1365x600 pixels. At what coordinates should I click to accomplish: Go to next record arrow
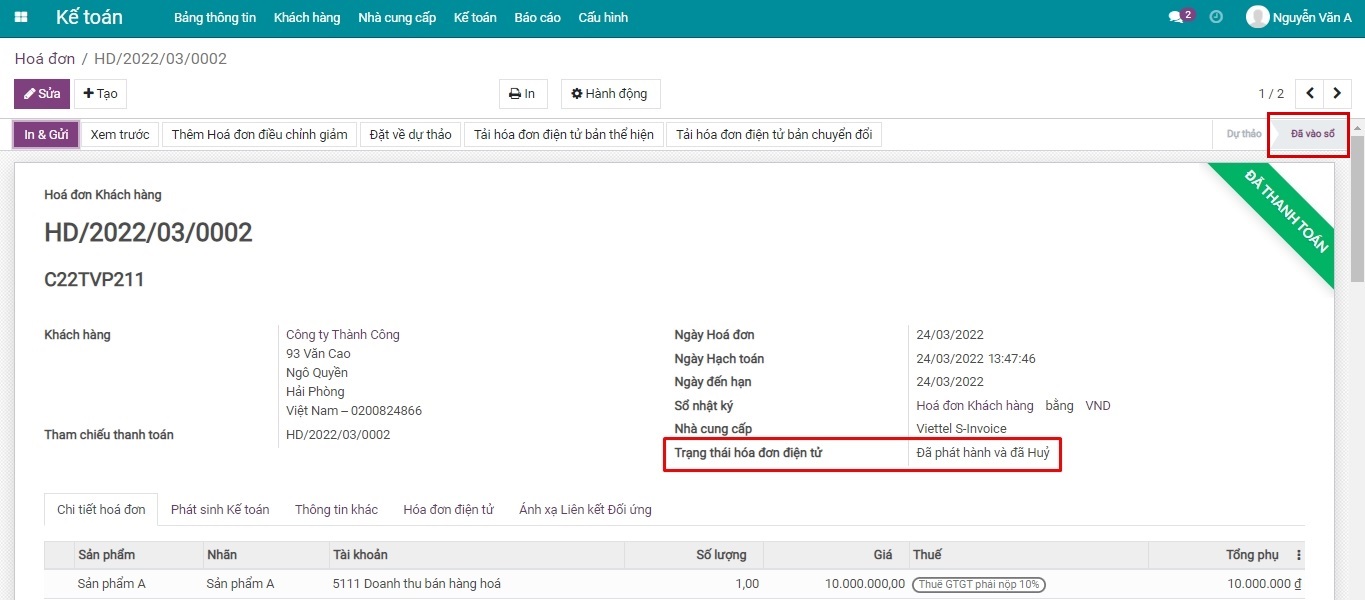[1338, 94]
